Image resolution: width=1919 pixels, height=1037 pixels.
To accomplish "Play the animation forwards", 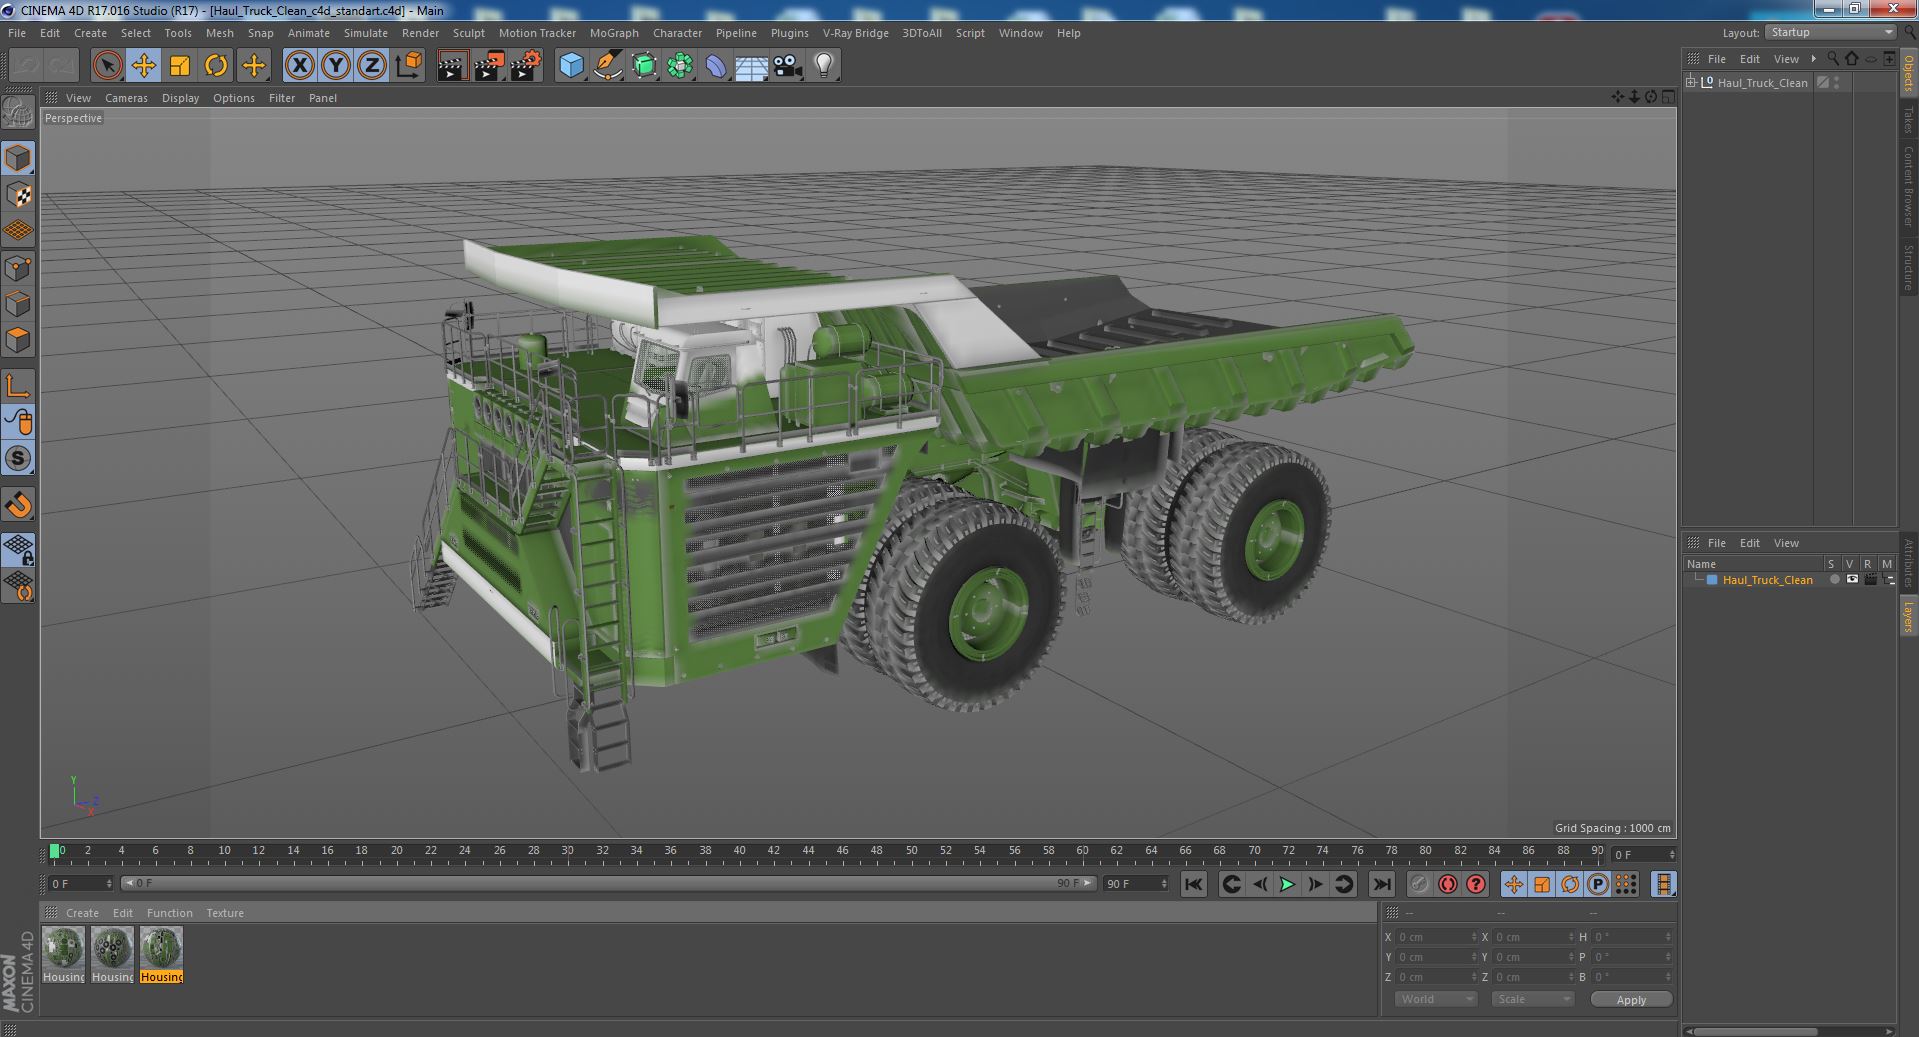I will tap(1287, 884).
